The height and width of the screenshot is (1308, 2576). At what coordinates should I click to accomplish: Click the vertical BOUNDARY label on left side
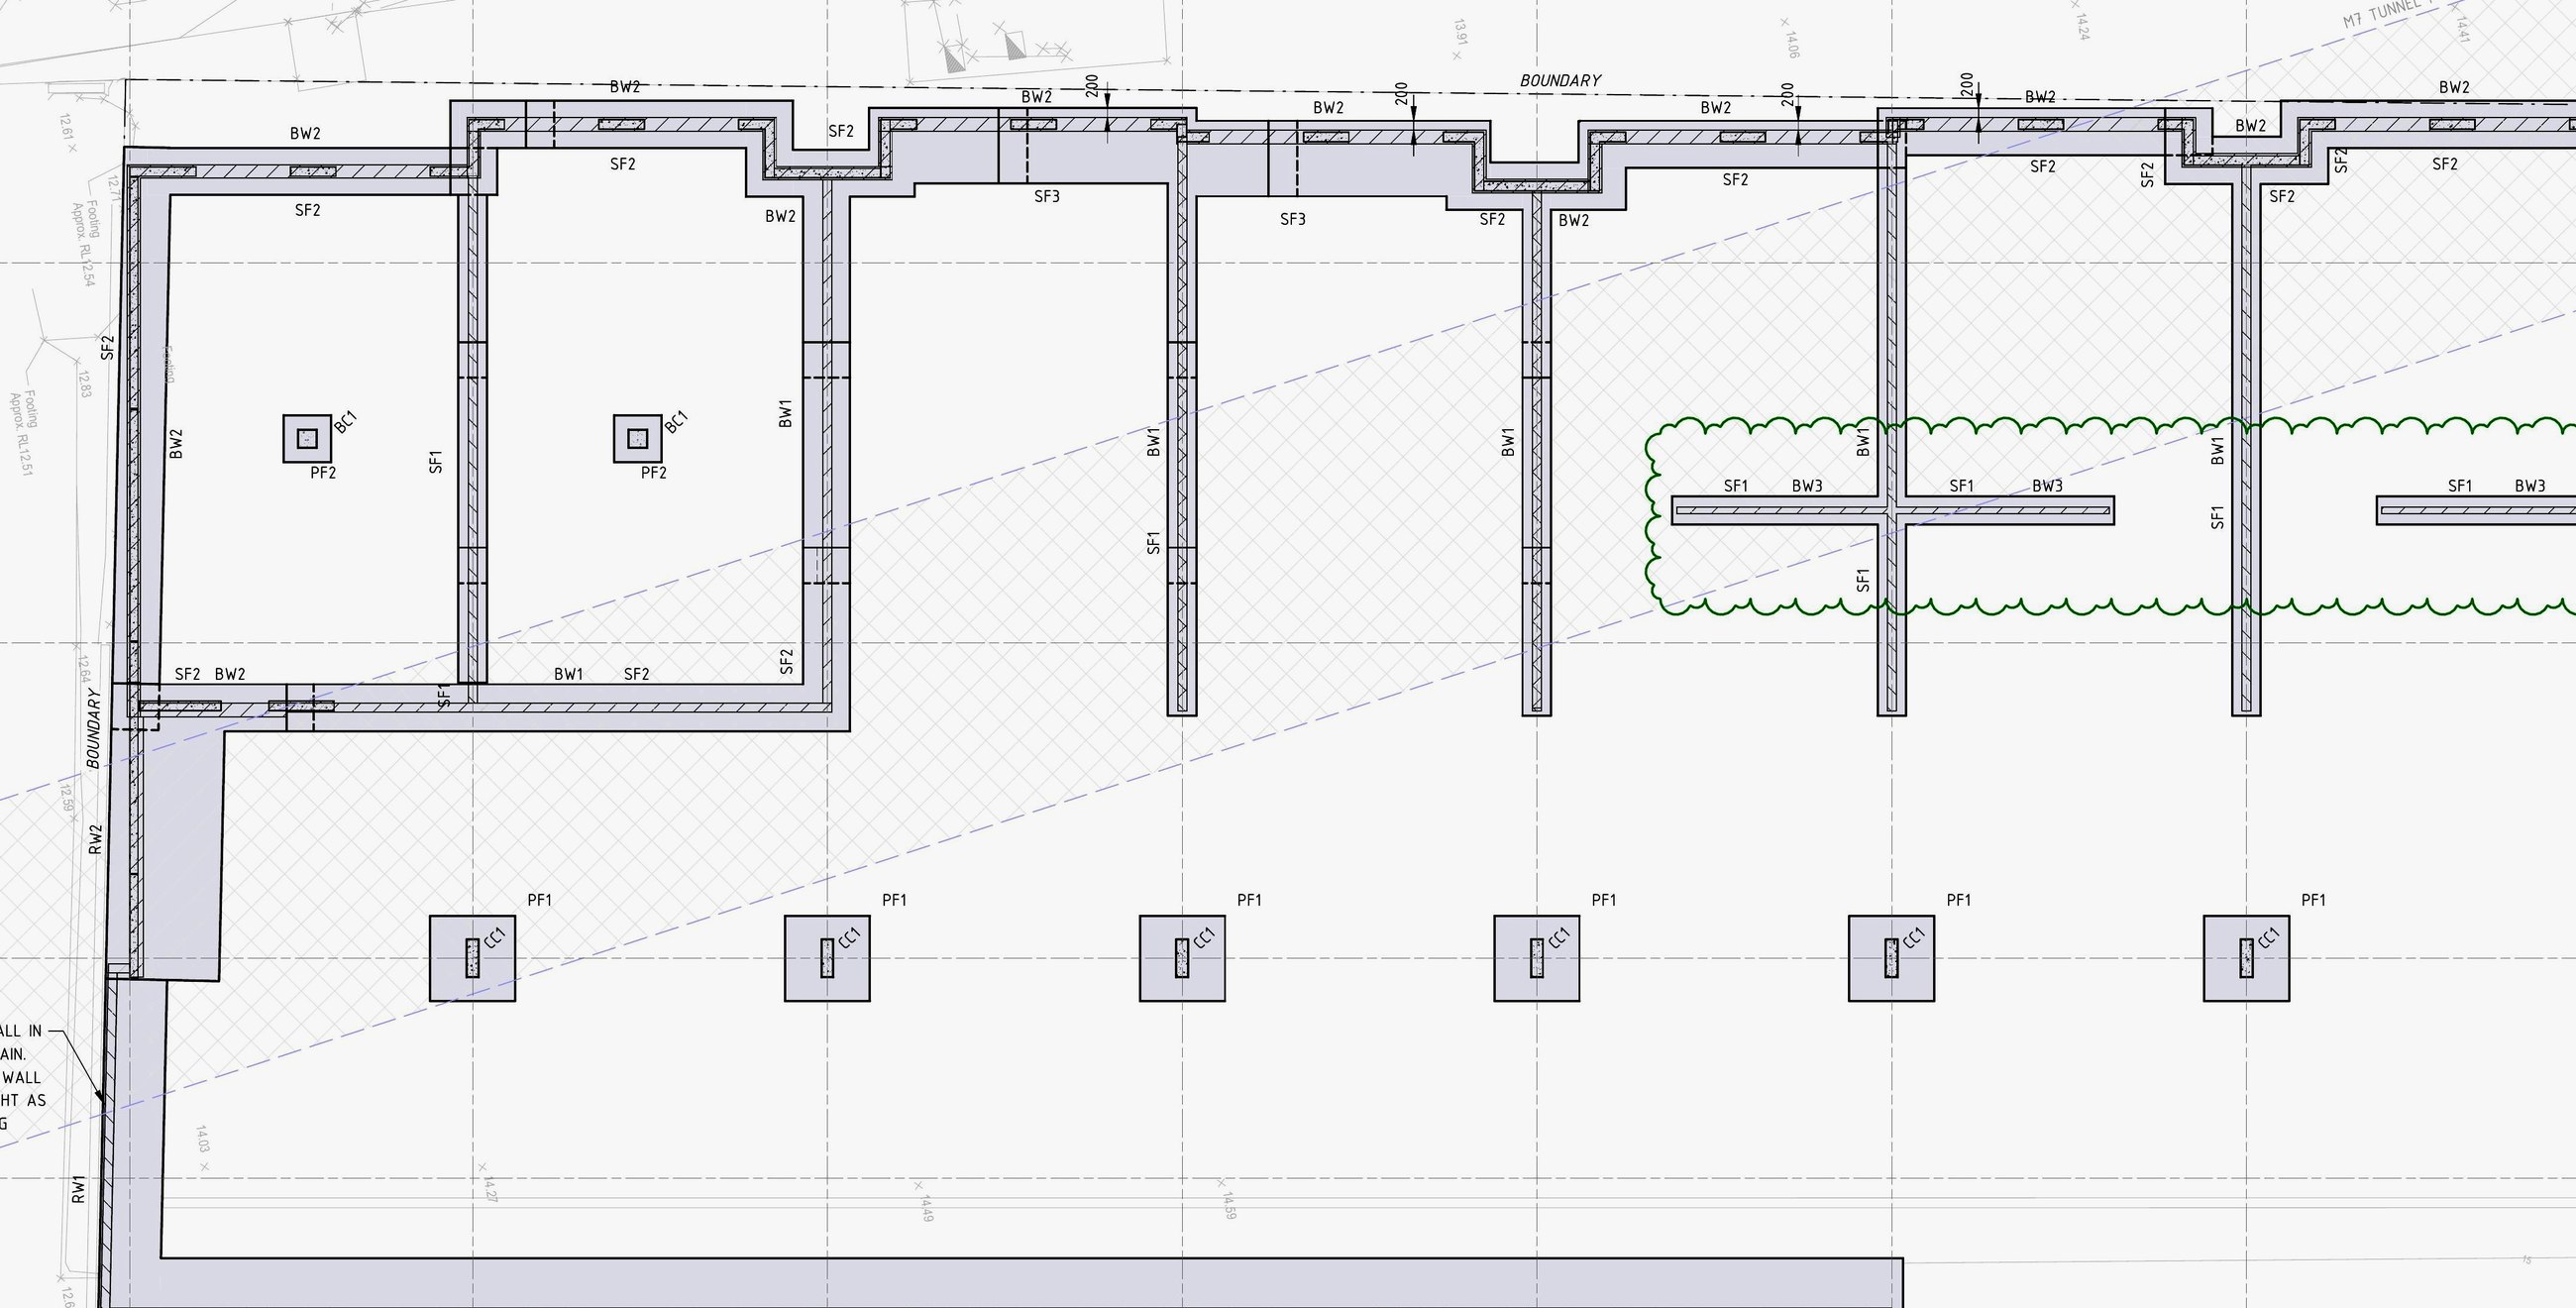93,728
